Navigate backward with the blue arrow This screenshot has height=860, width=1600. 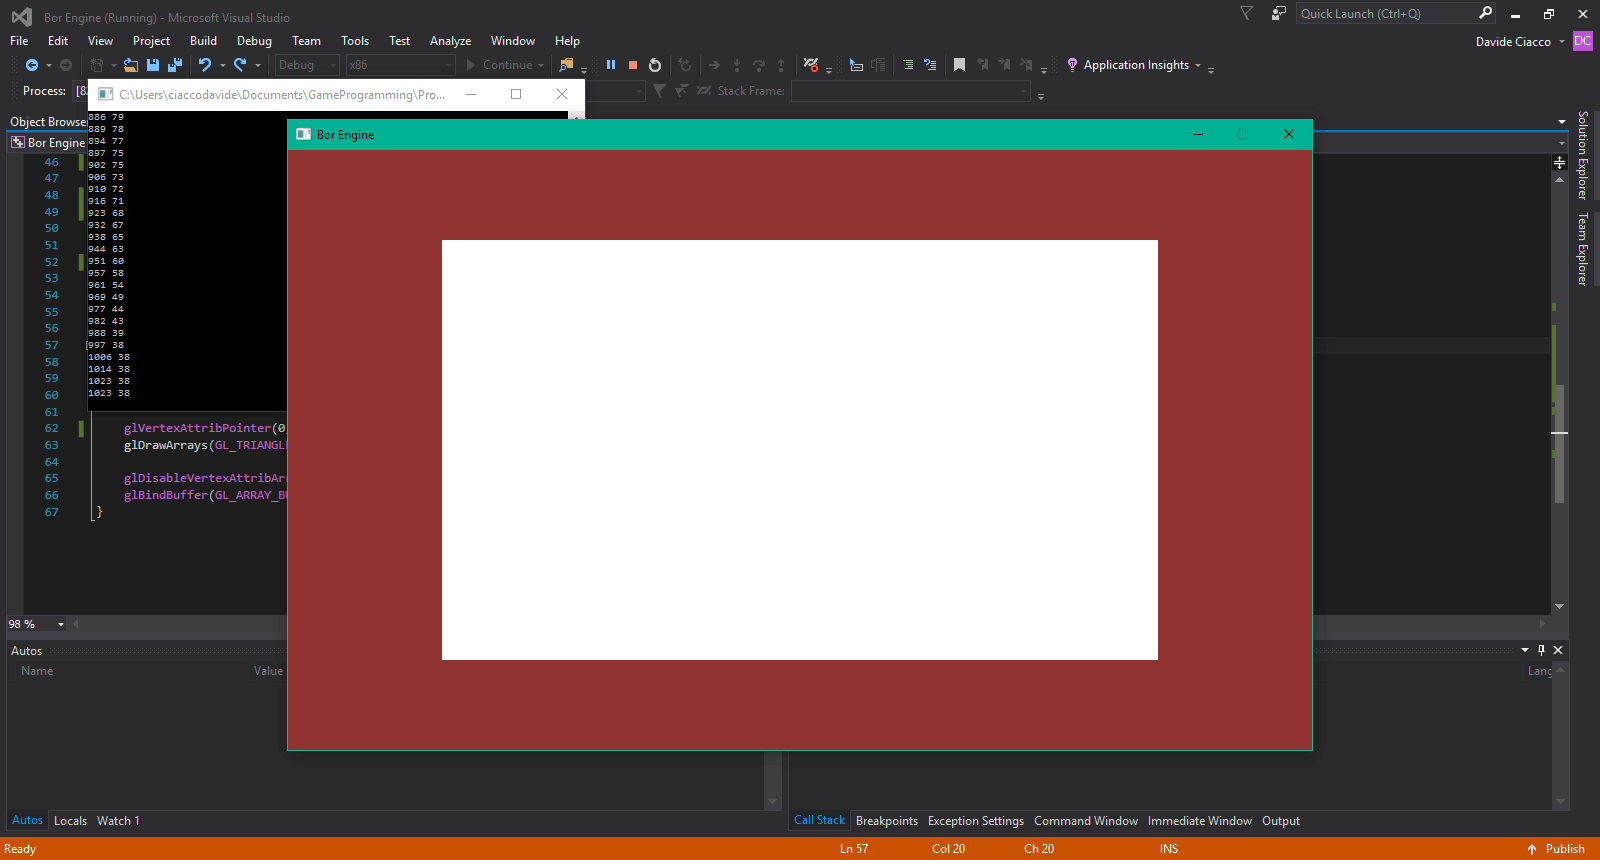(32, 65)
